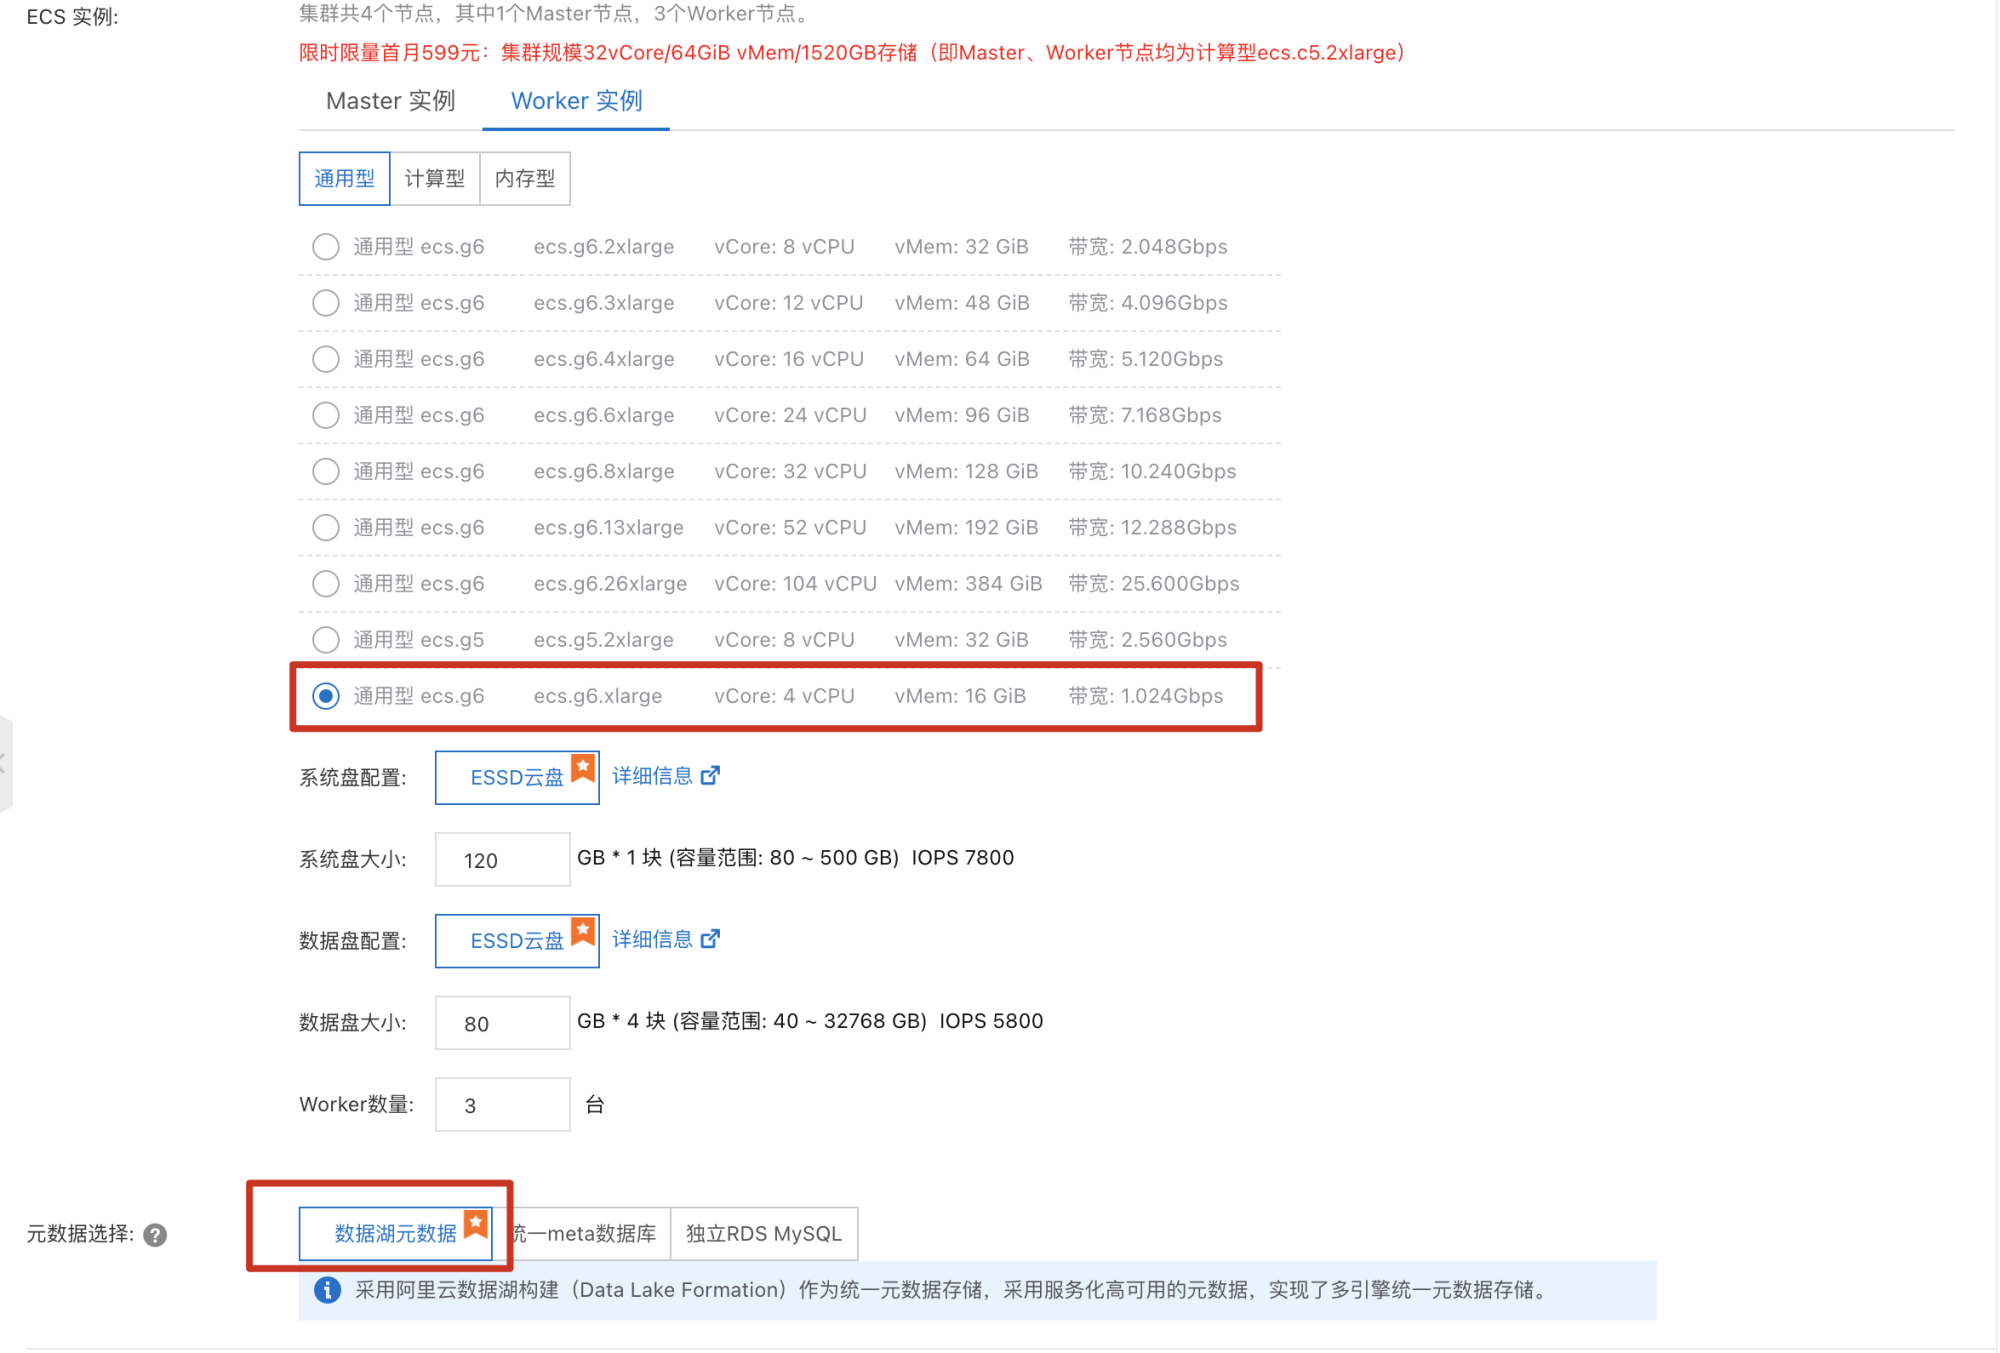
Task: Collapse the side panel with the left-edge arrow
Action: (4, 763)
